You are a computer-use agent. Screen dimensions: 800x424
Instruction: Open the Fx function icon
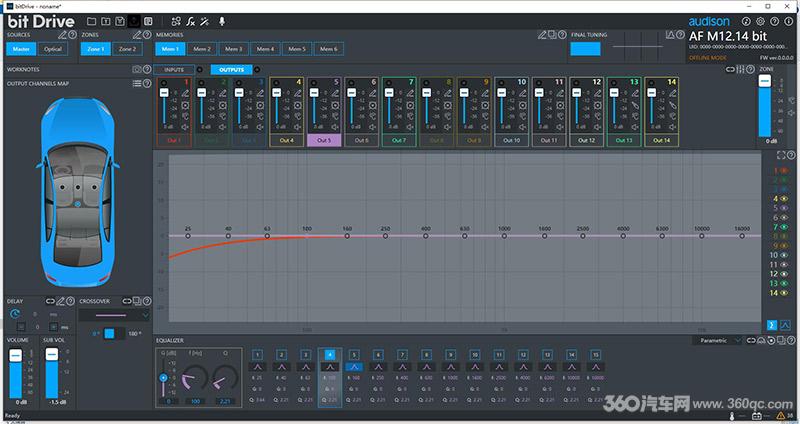190,21
